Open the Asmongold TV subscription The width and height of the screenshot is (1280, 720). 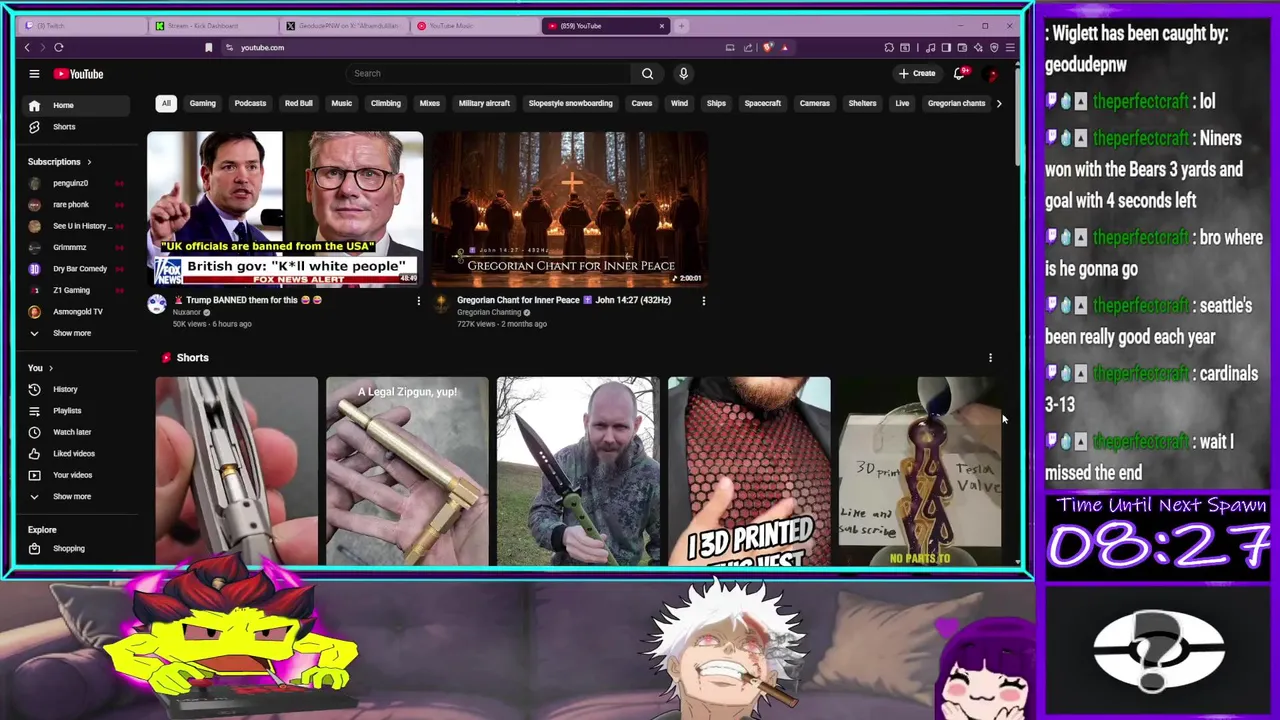75,312
